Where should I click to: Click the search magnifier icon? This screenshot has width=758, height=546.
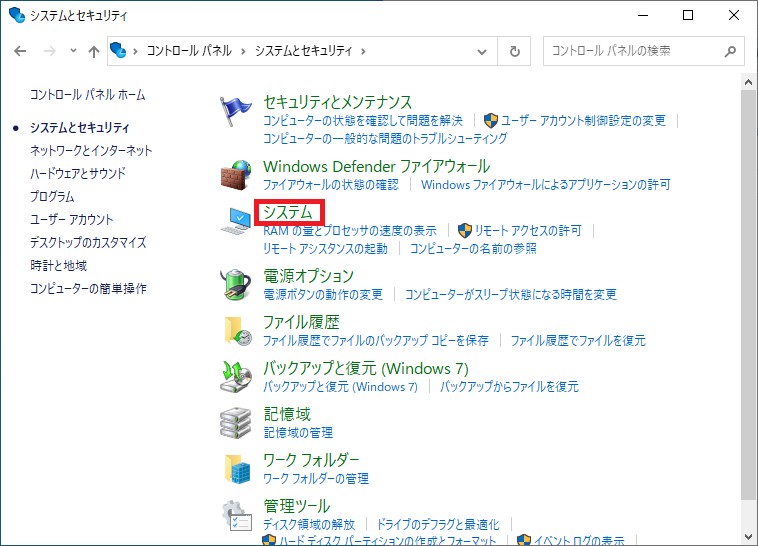coord(730,51)
